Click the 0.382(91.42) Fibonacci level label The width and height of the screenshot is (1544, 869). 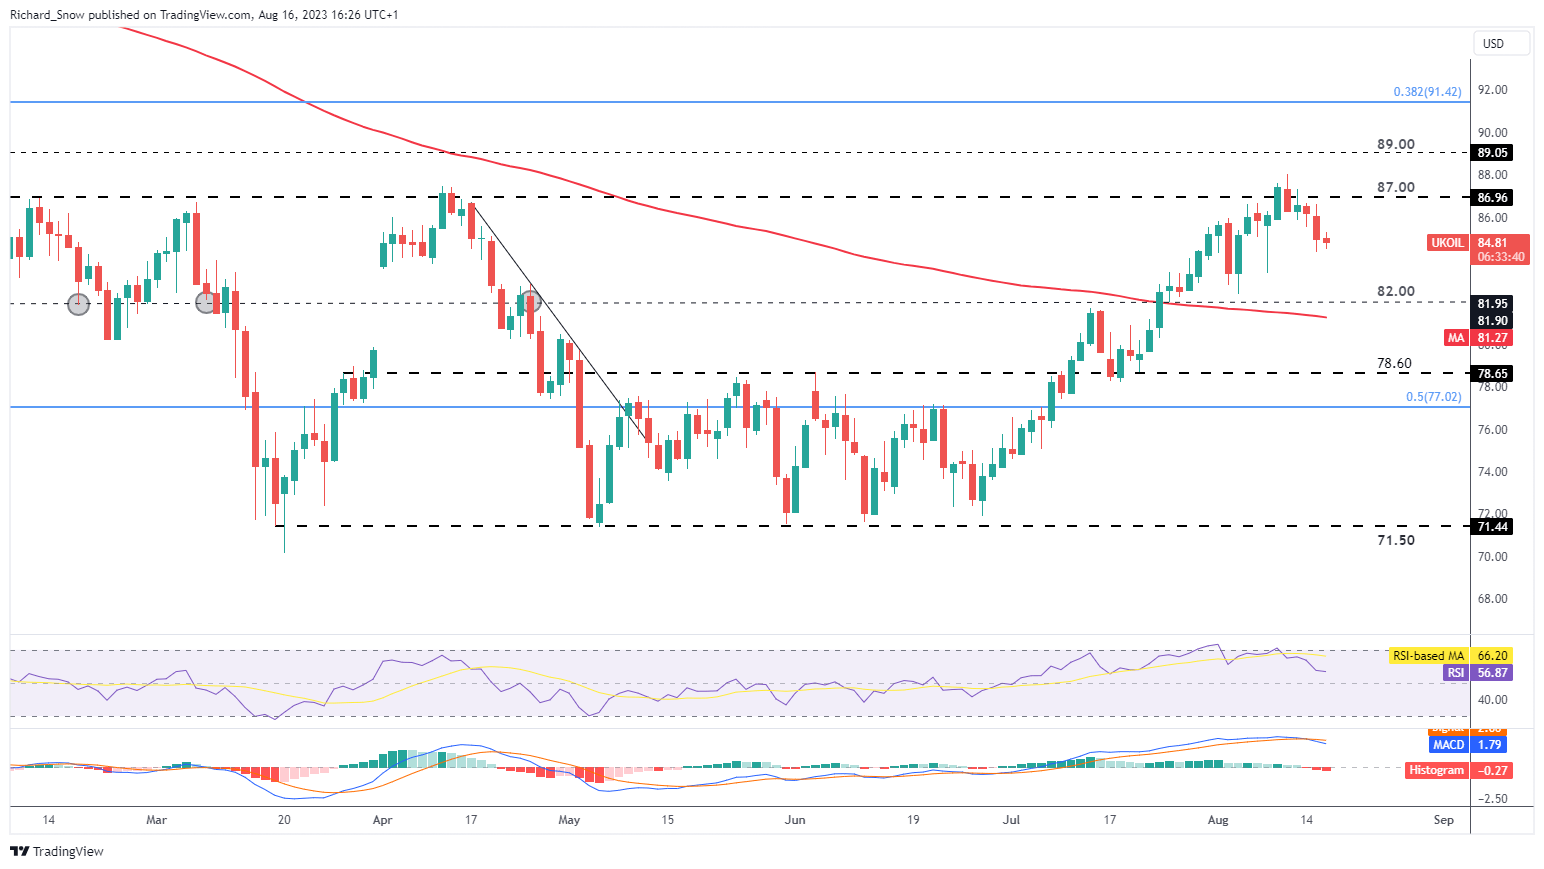pos(1427,92)
